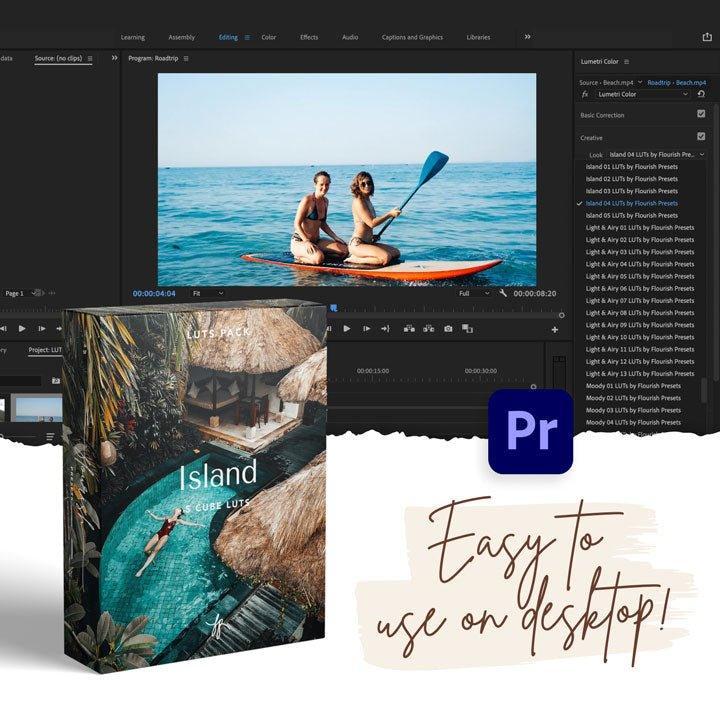Viewport: 720px width, 720px height.
Task: Disable the Basic Correction checkbox
Action: [x=701, y=114]
